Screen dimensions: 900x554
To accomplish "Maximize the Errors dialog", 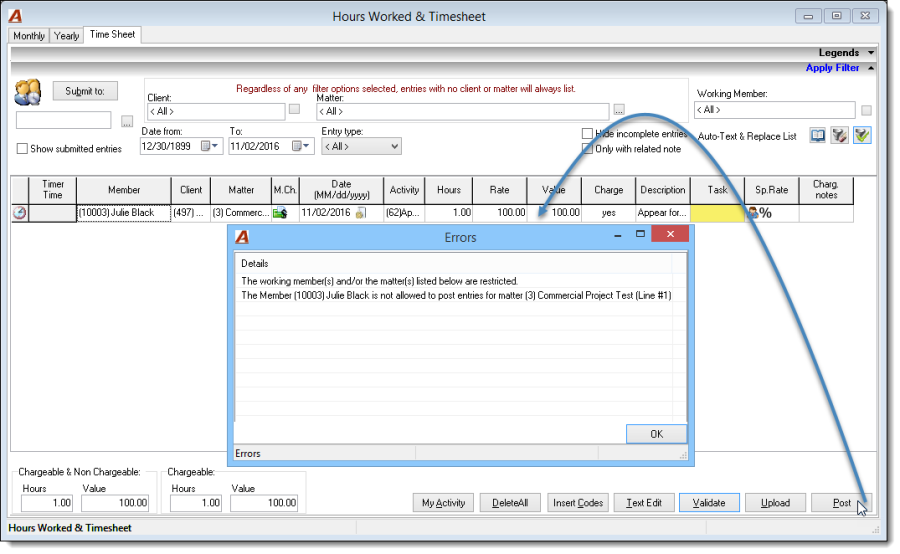I will 641,234.
